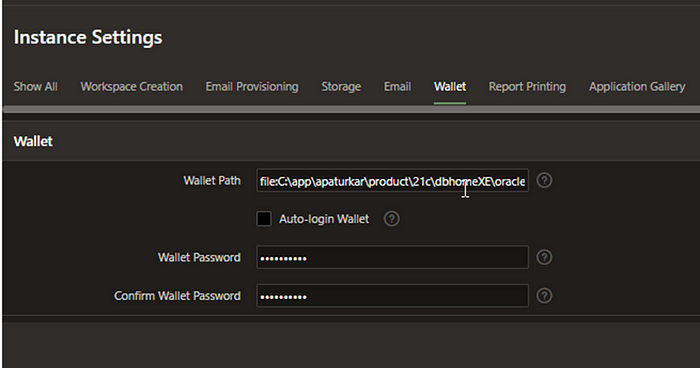Image resolution: width=700 pixels, height=368 pixels.
Task: Open help for Auto-login Wallet option
Action: pos(392,219)
